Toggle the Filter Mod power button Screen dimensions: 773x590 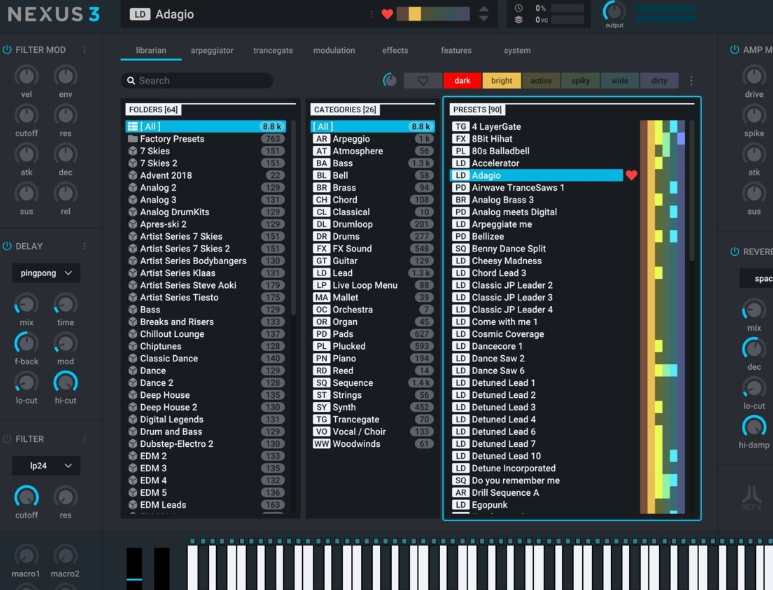[7, 50]
